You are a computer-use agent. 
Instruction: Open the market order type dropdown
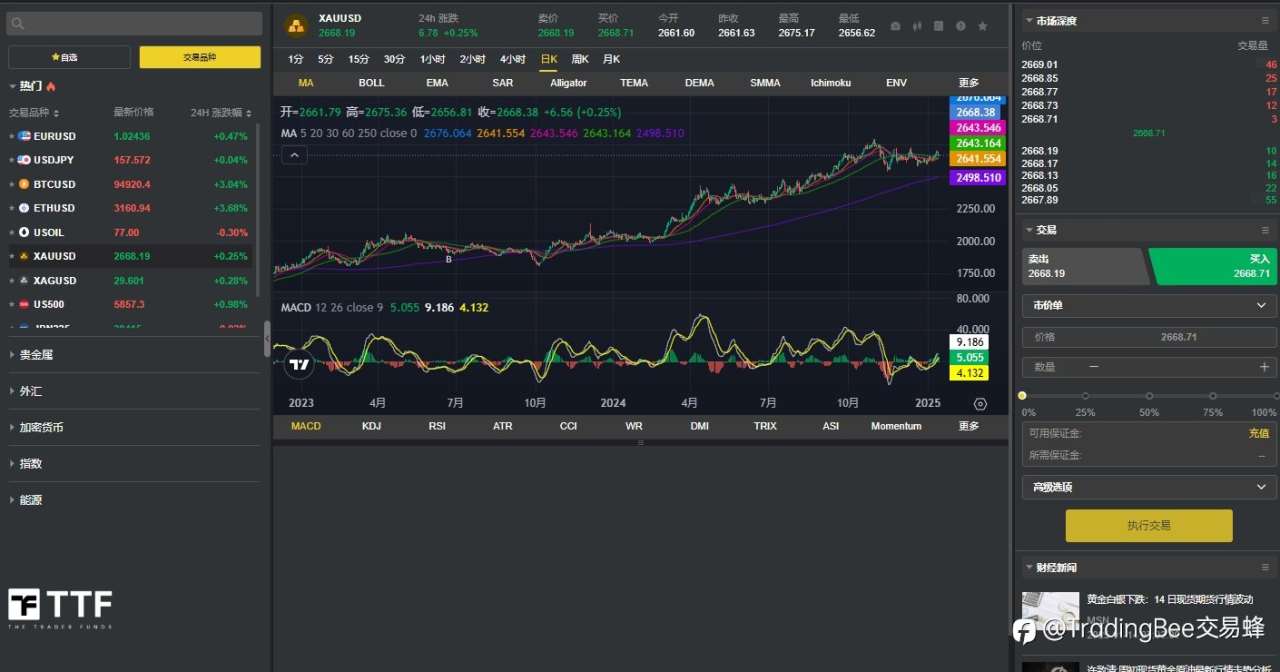point(1148,306)
